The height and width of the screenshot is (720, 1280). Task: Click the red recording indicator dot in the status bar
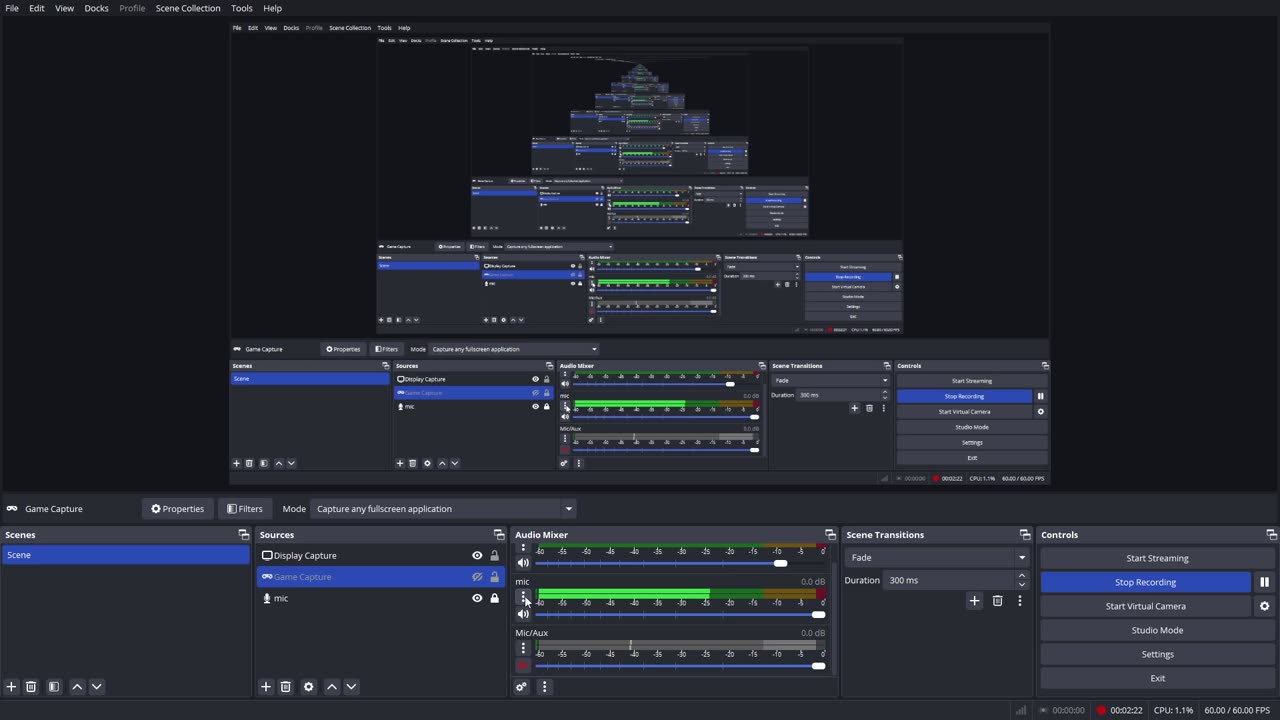[1101, 711]
